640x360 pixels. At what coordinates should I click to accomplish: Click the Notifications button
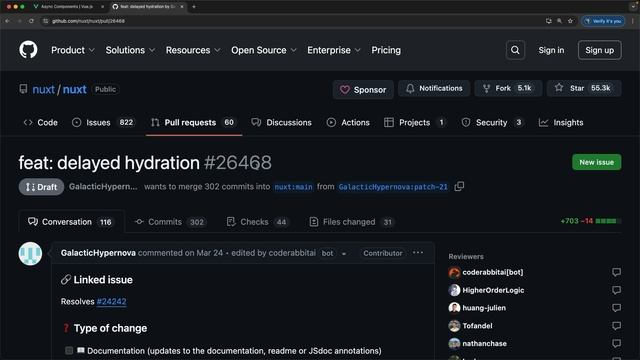tap(434, 88)
